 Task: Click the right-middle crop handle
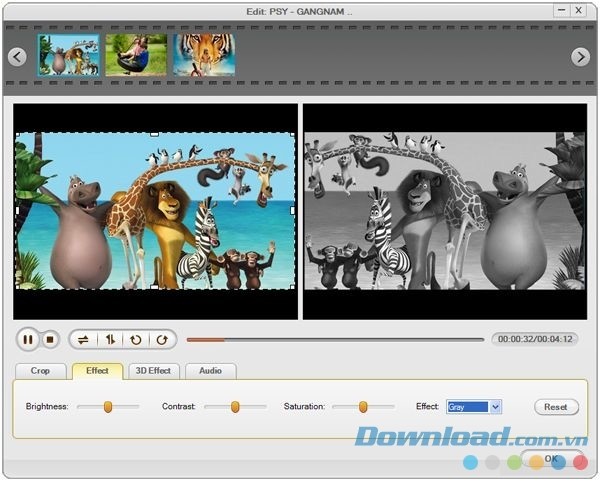(293, 210)
